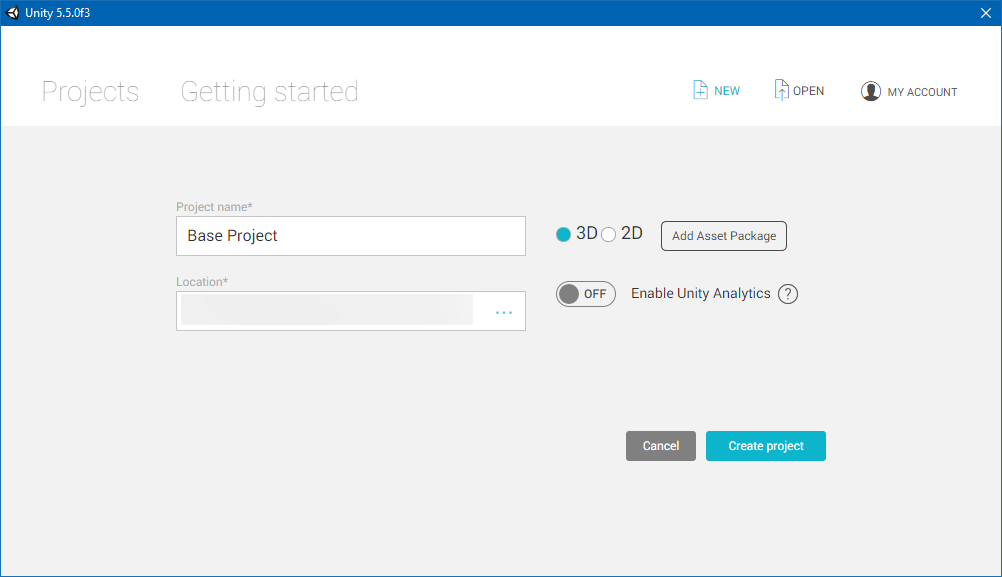Click inside the Project name field
The height and width of the screenshot is (577, 1002).
[350, 235]
